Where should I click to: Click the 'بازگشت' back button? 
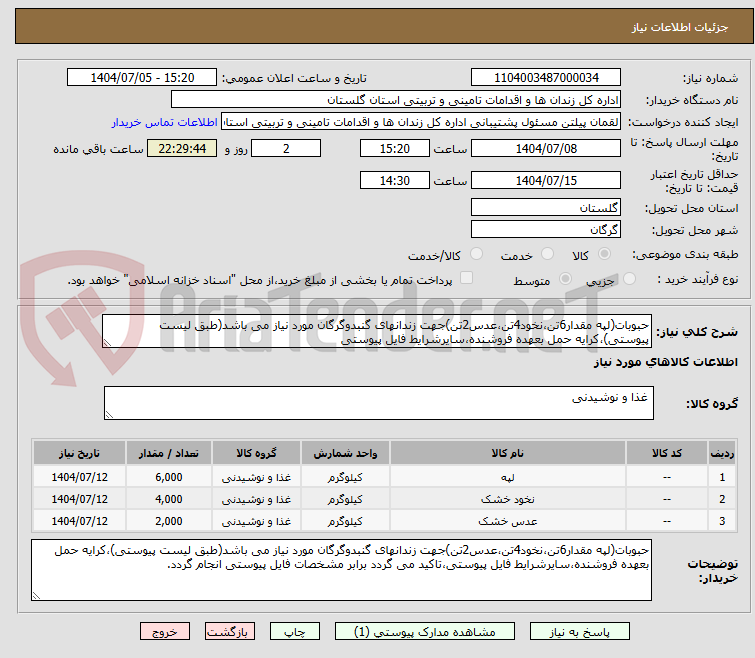pyautogui.click(x=231, y=632)
